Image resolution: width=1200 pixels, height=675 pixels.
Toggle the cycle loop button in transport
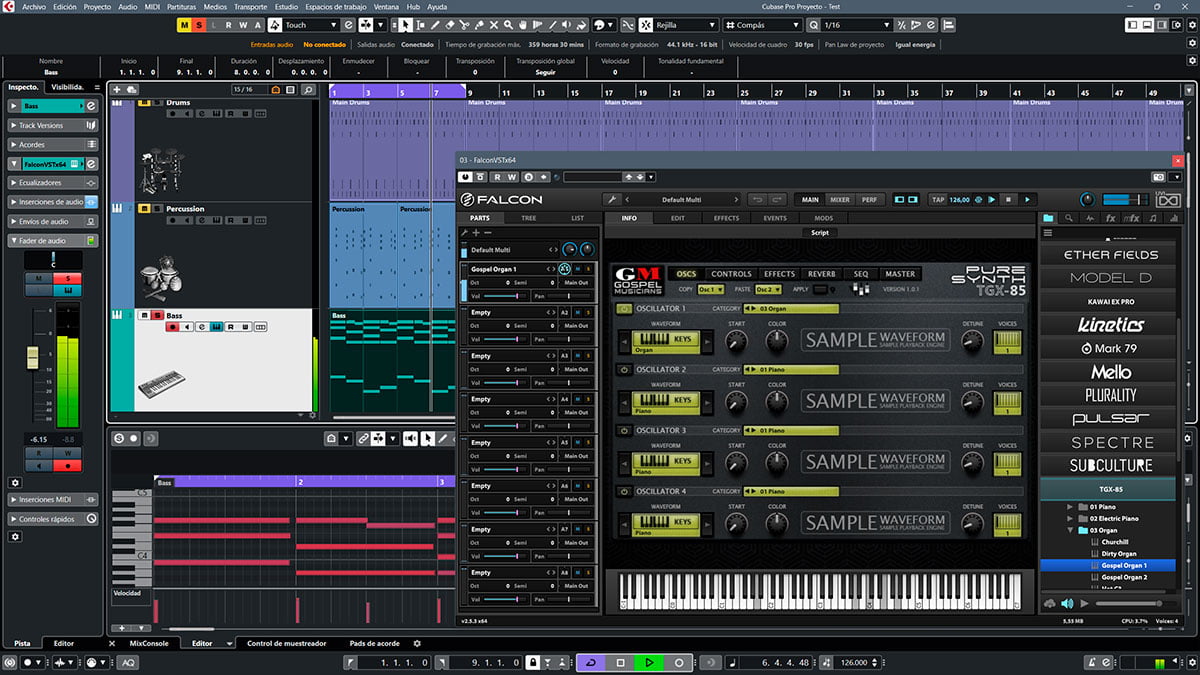point(590,662)
